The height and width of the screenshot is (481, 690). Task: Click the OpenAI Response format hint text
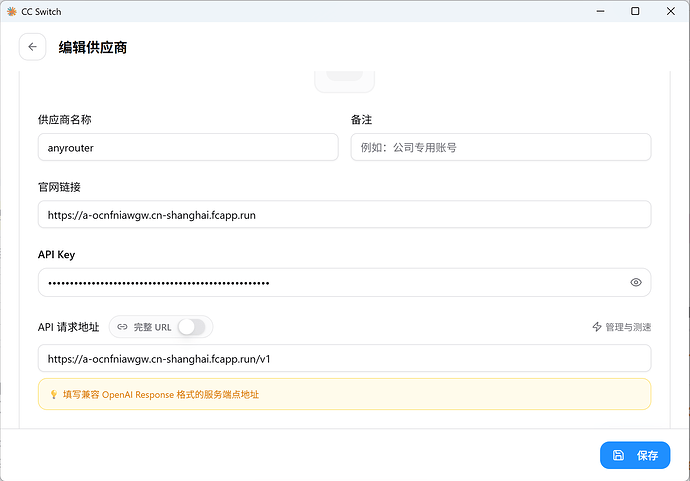(161, 395)
